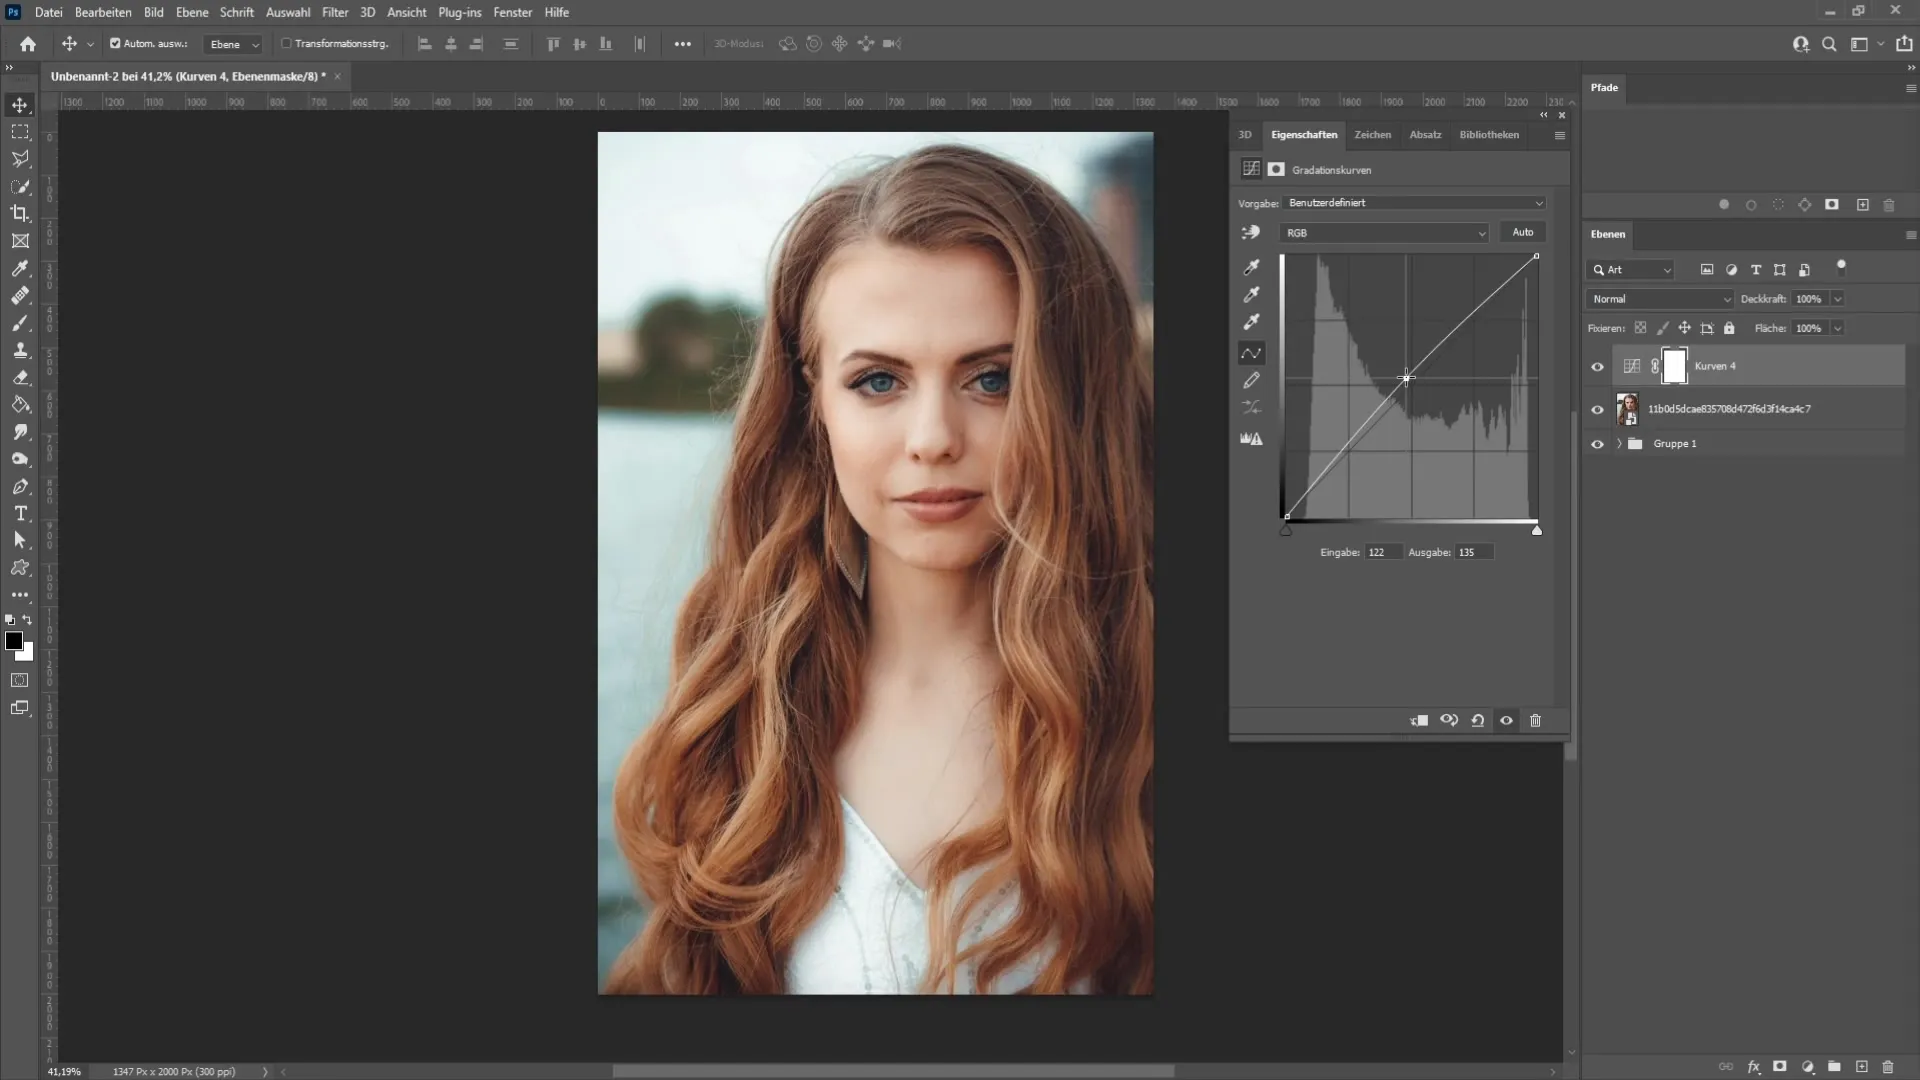Select the Pen tool in toolbar
This screenshot has width=1920, height=1080.
20,487
